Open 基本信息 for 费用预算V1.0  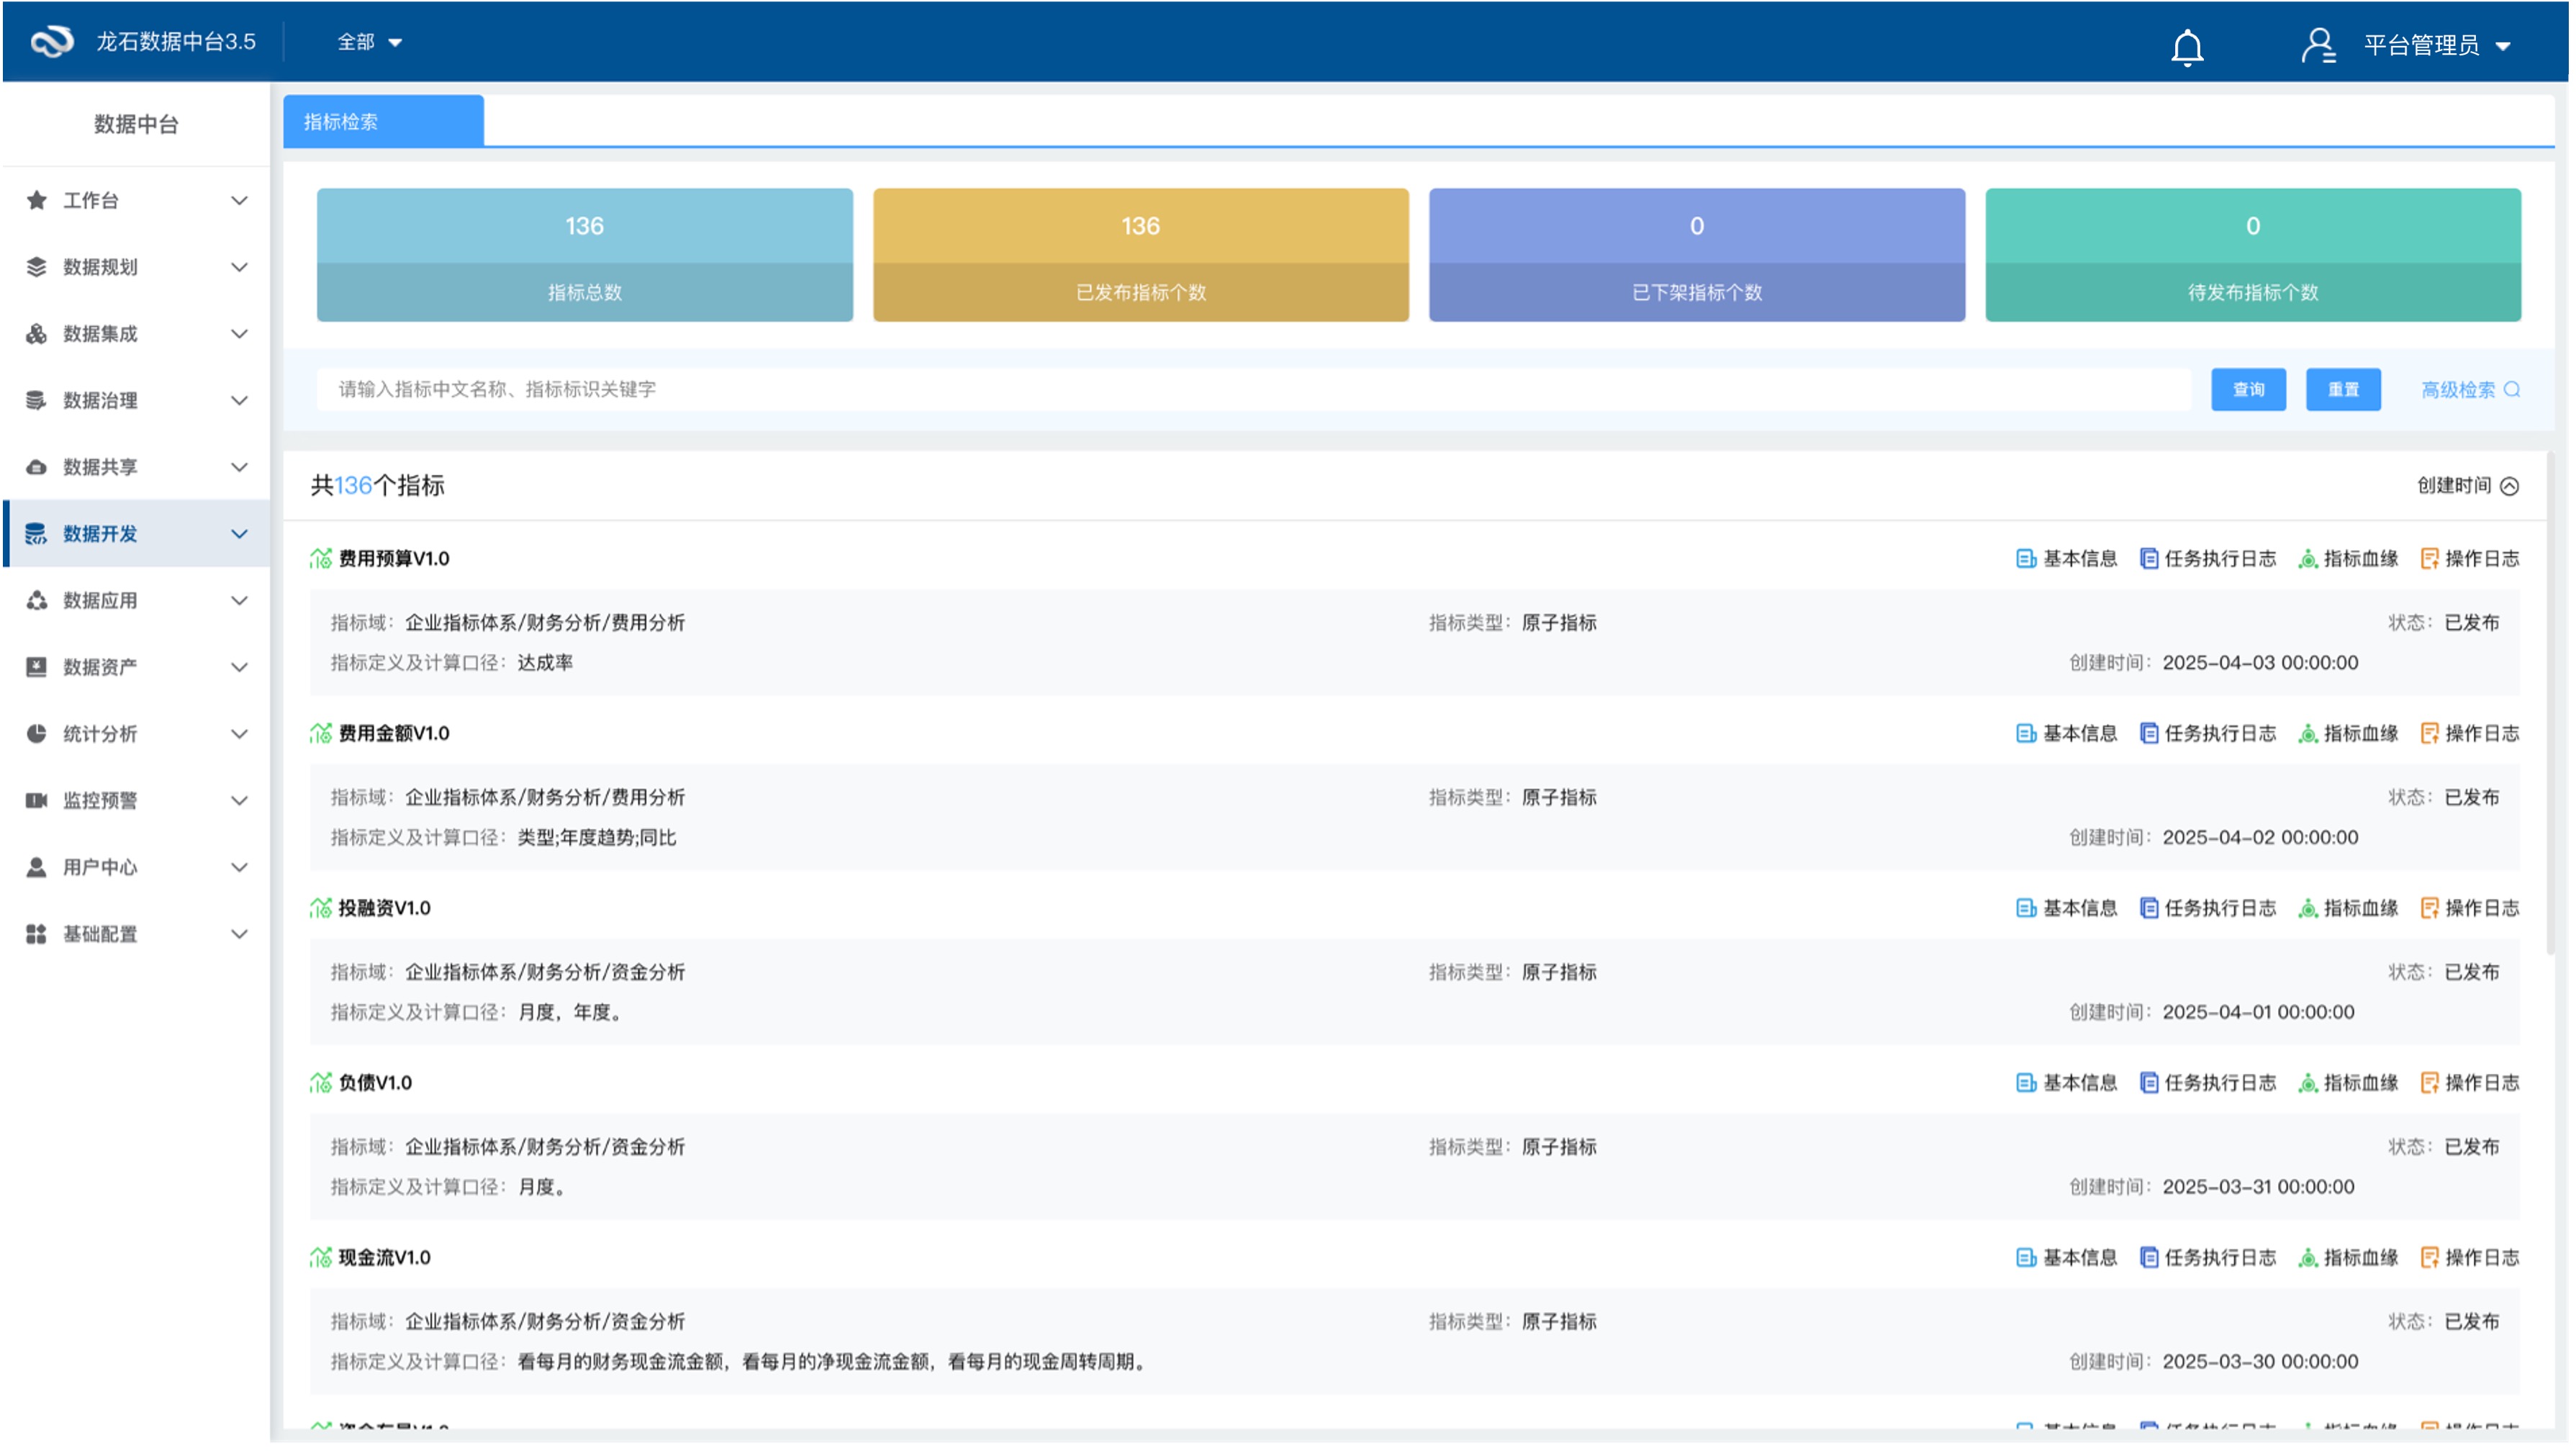click(2066, 559)
